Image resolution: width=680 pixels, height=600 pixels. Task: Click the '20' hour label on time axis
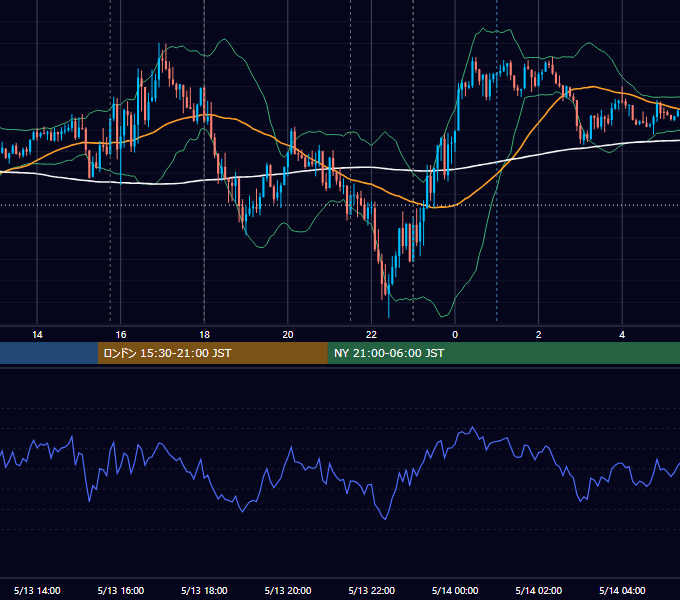click(288, 335)
